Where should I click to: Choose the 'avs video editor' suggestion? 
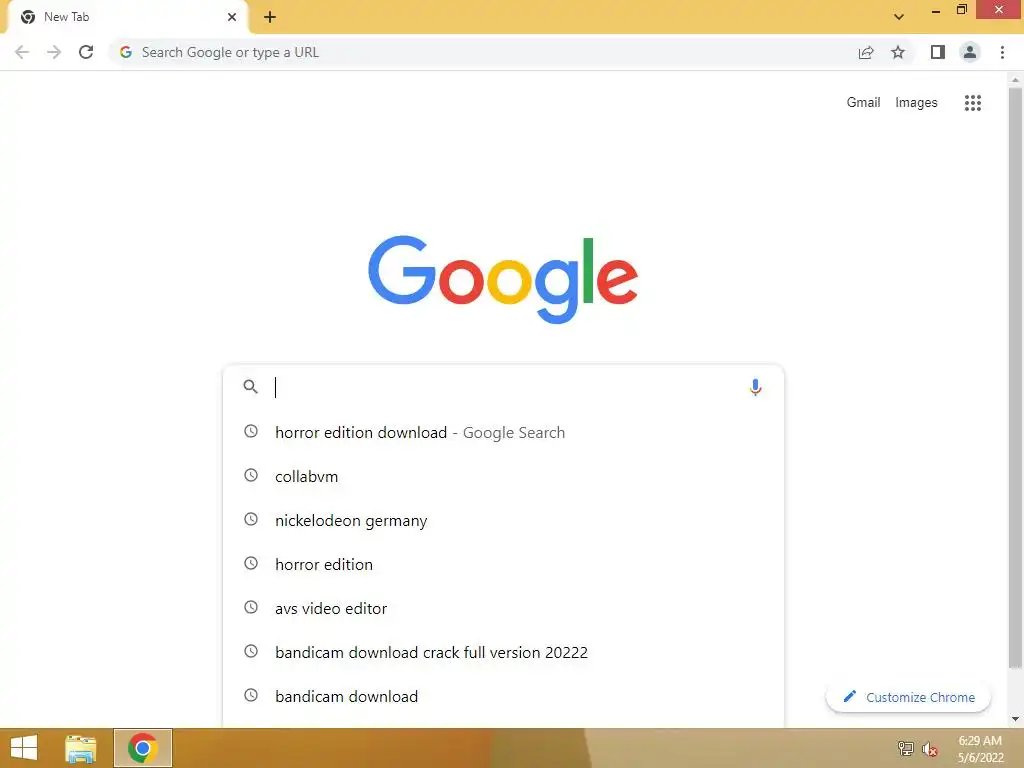[x=503, y=608]
